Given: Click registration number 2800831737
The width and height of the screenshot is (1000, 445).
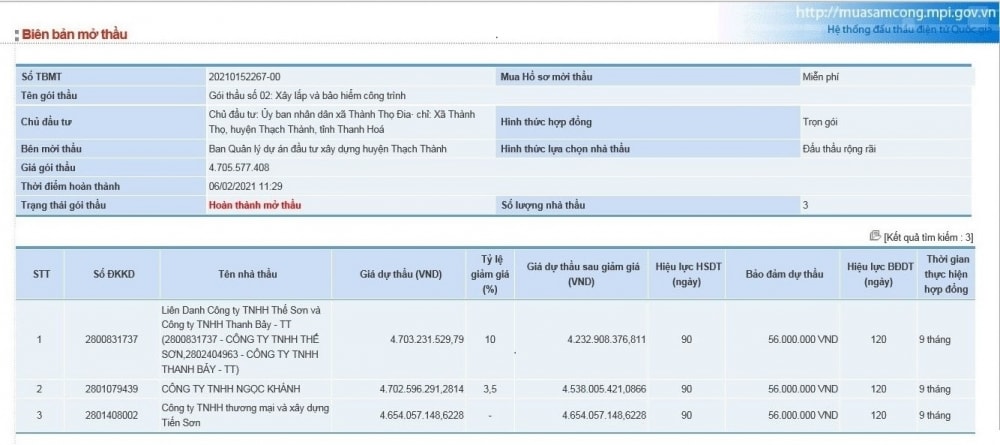Looking at the screenshot, I should (x=111, y=339).
